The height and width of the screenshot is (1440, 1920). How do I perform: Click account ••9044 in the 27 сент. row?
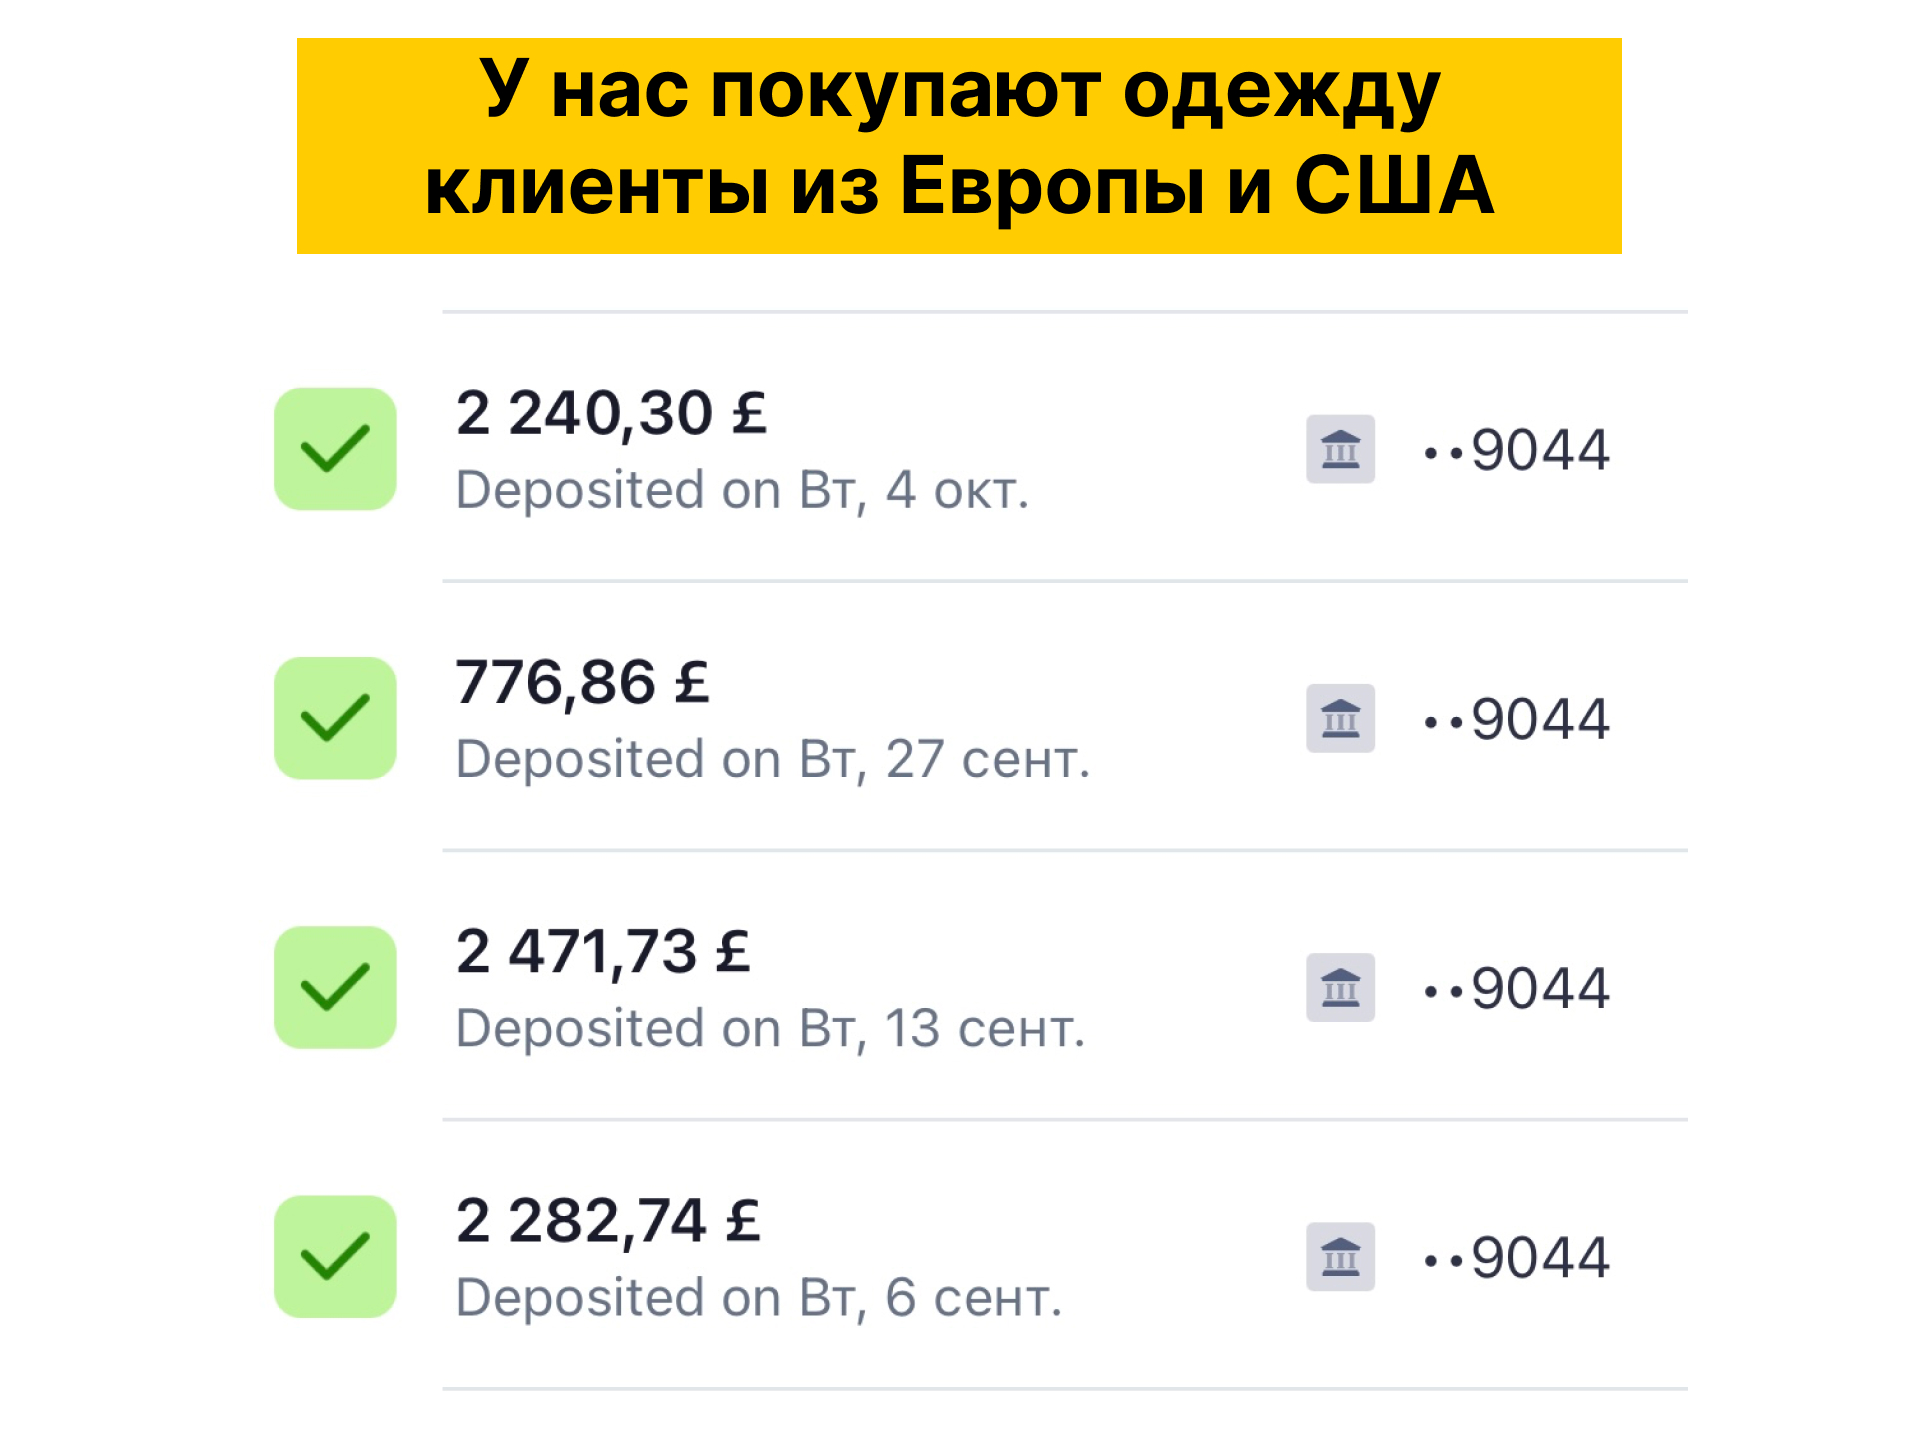tap(1516, 718)
